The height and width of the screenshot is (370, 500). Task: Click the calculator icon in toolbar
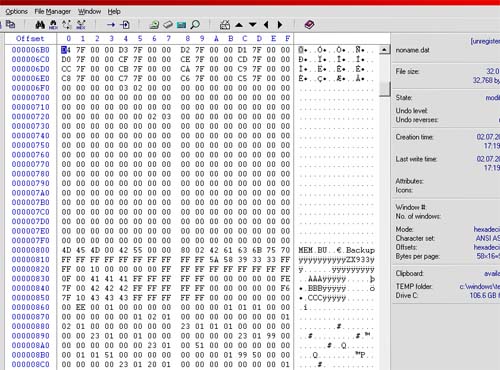[x=225, y=25]
